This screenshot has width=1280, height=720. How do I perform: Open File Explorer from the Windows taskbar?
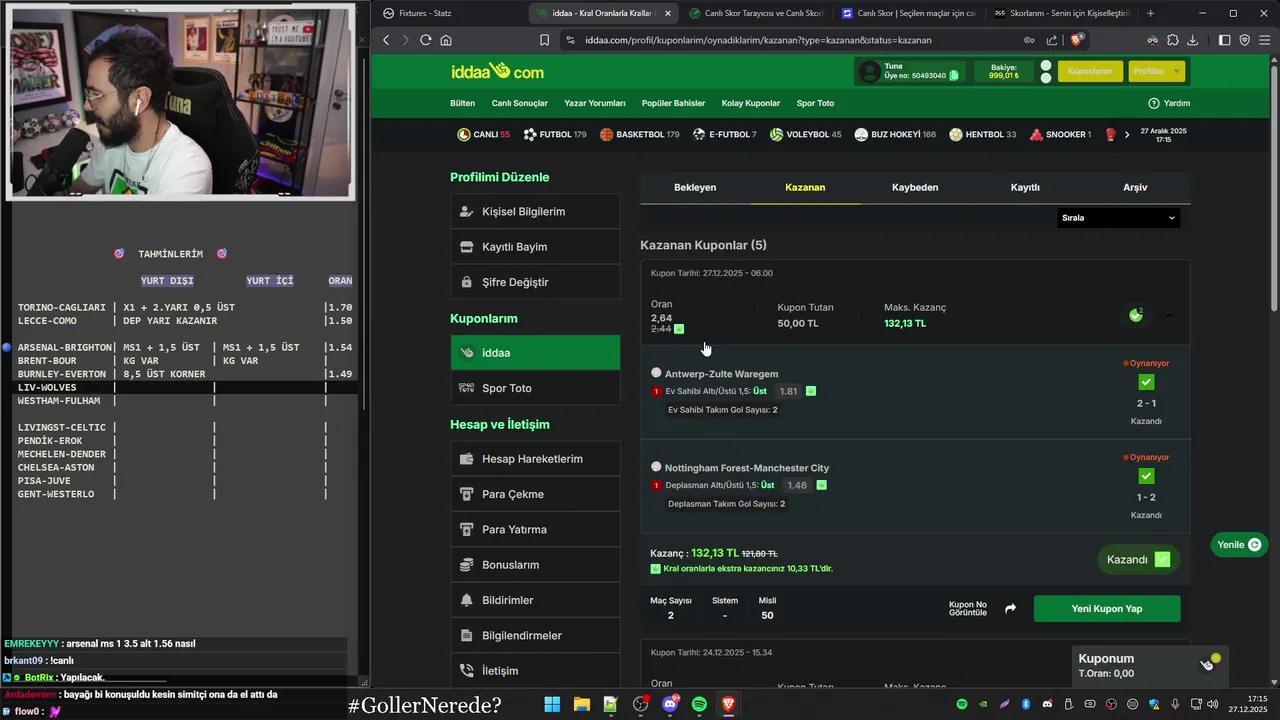581,704
